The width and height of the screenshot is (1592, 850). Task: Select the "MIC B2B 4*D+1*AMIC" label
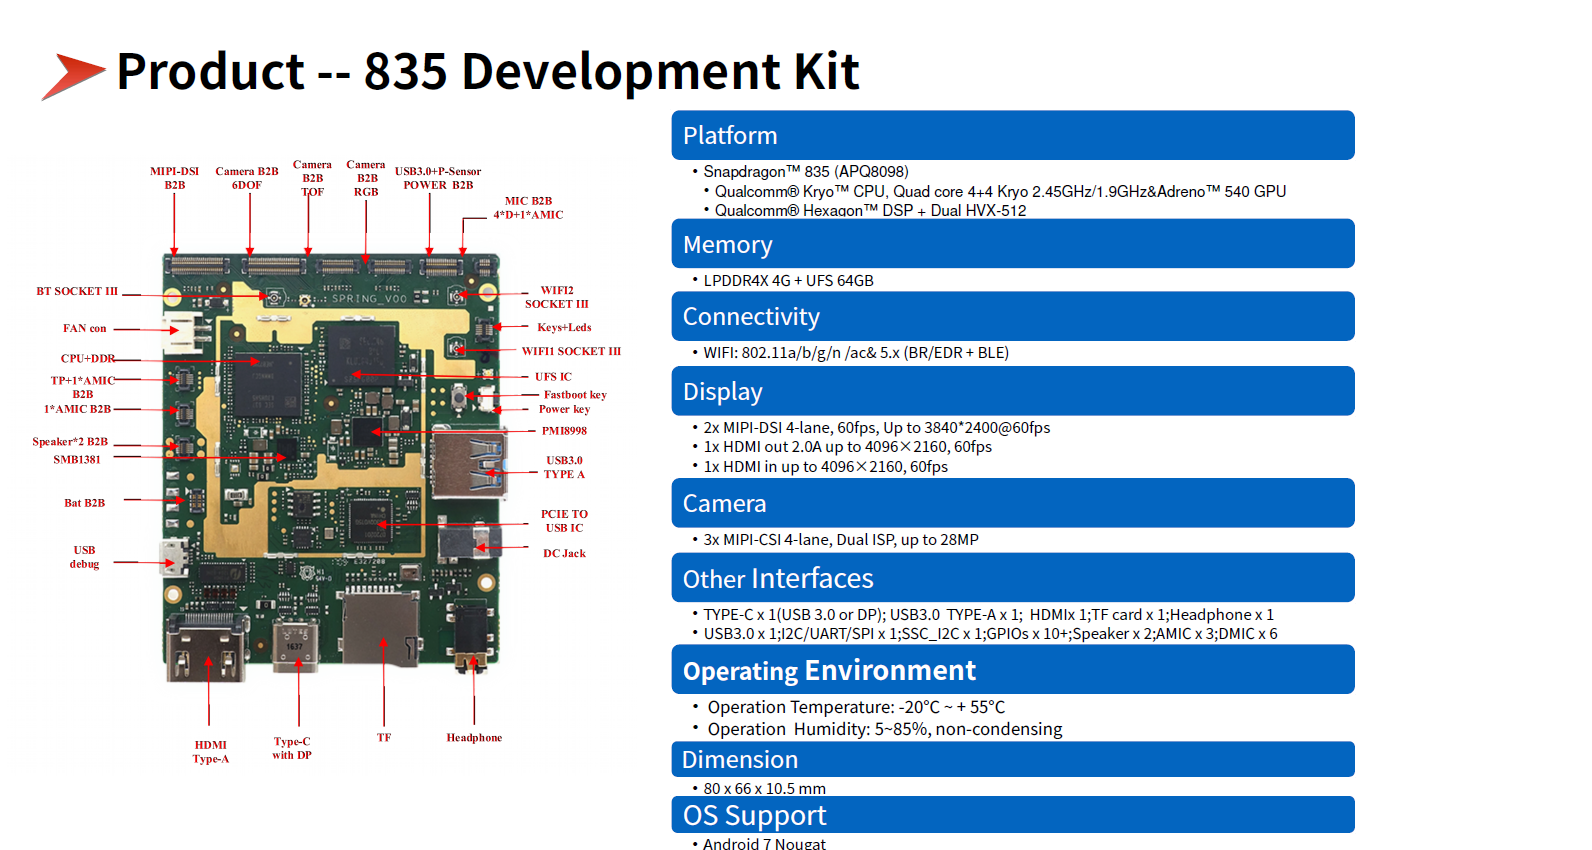(x=528, y=208)
